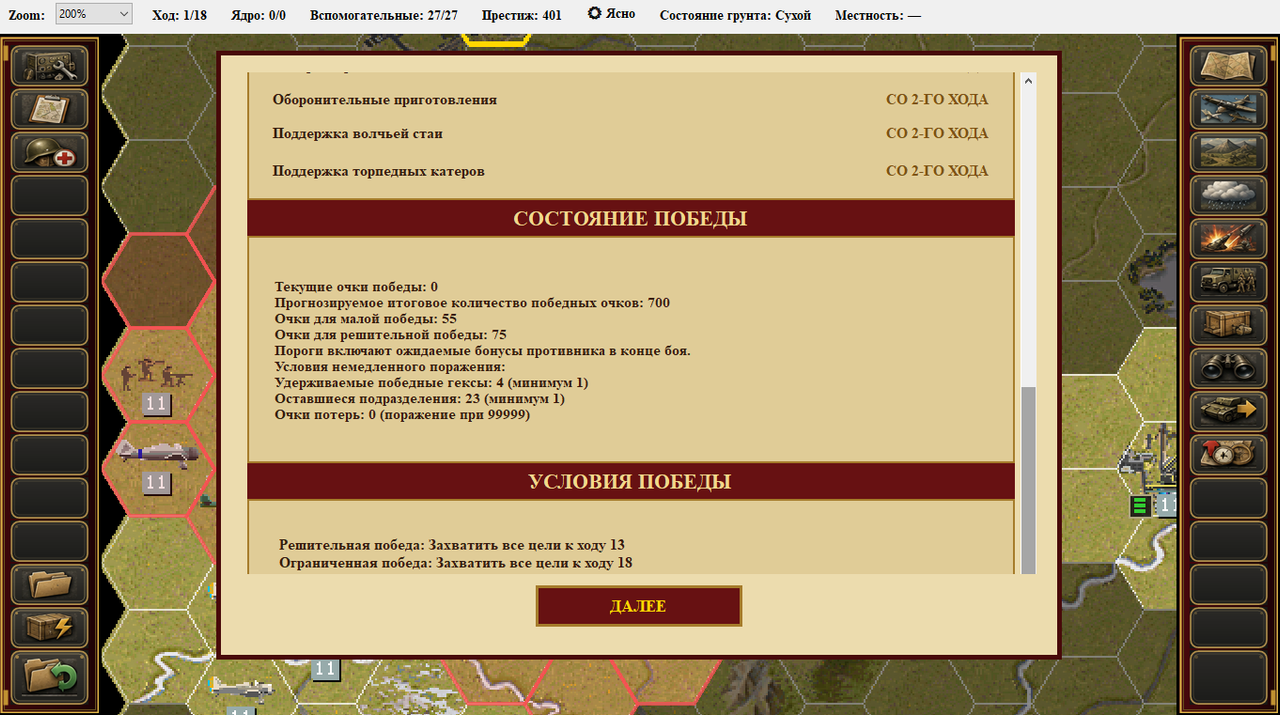Viewport: 1280px width, 715px height.
Task: Click 'Удерживаемые победные гексы: 4' line
Action: pyautogui.click(x=431, y=383)
